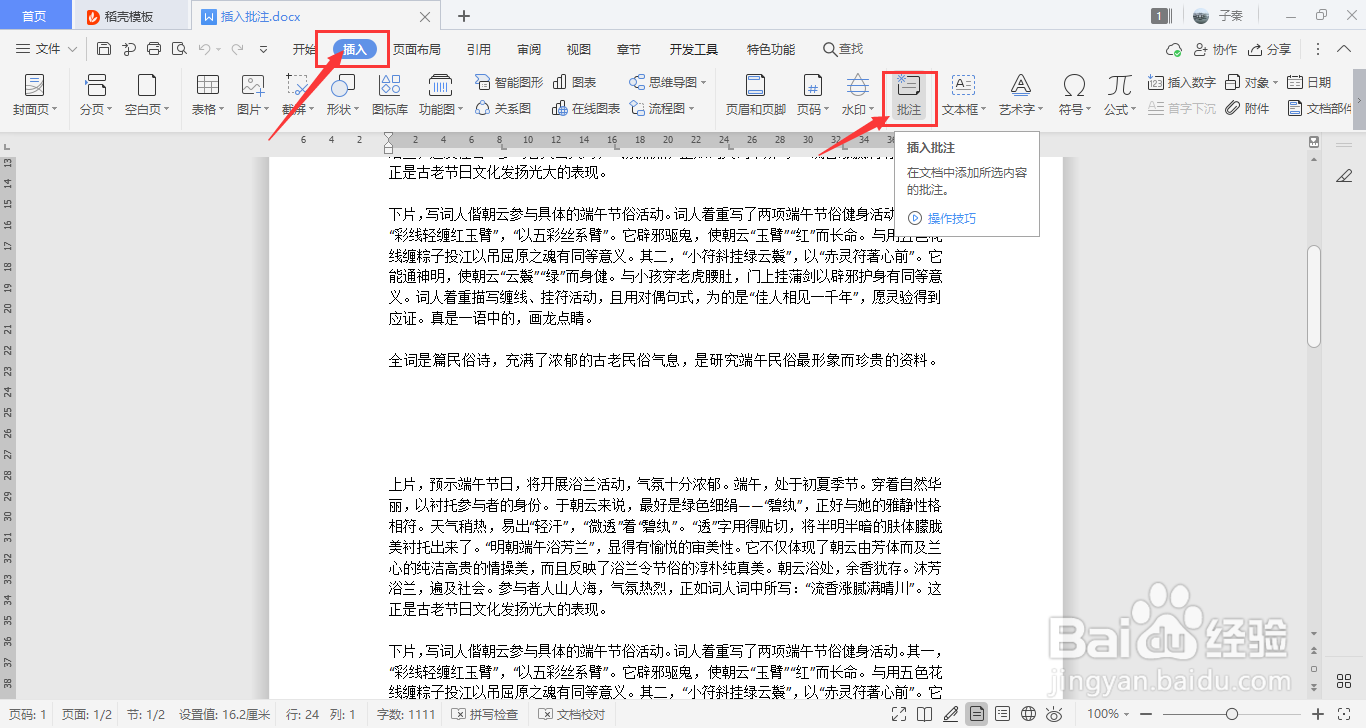1366x728 pixels.
Task: Click the zoom slider in status bar
Action: [x=1232, y=714]
